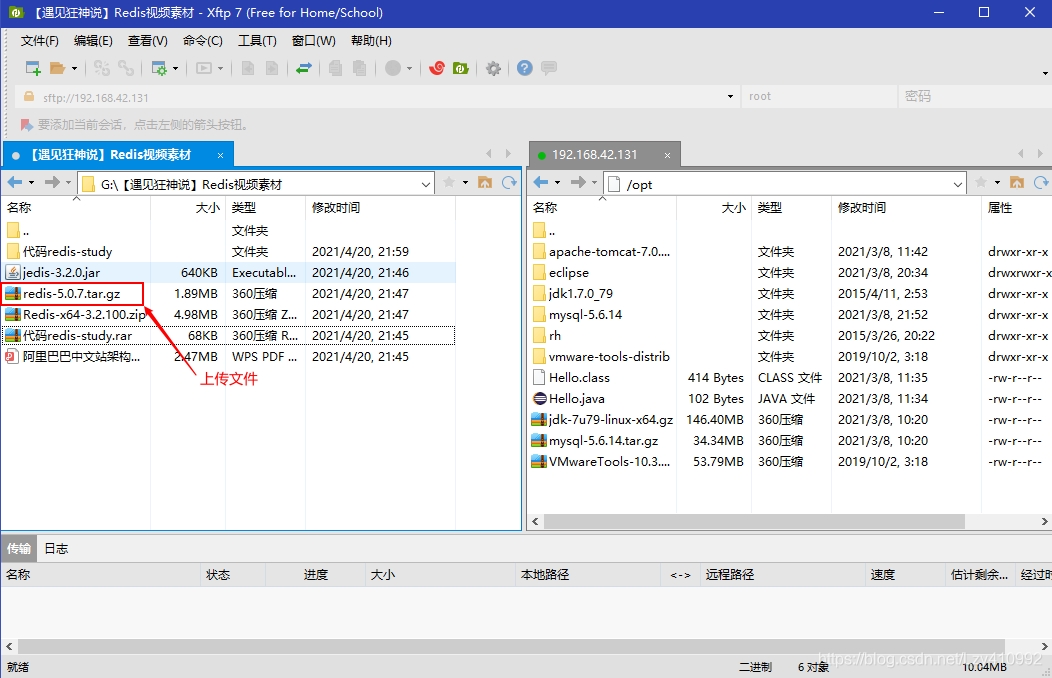Select mysql-5.6.14.tar.gz in remote pane
Viewport: 1052px width, 678px height.
(603, 441)
